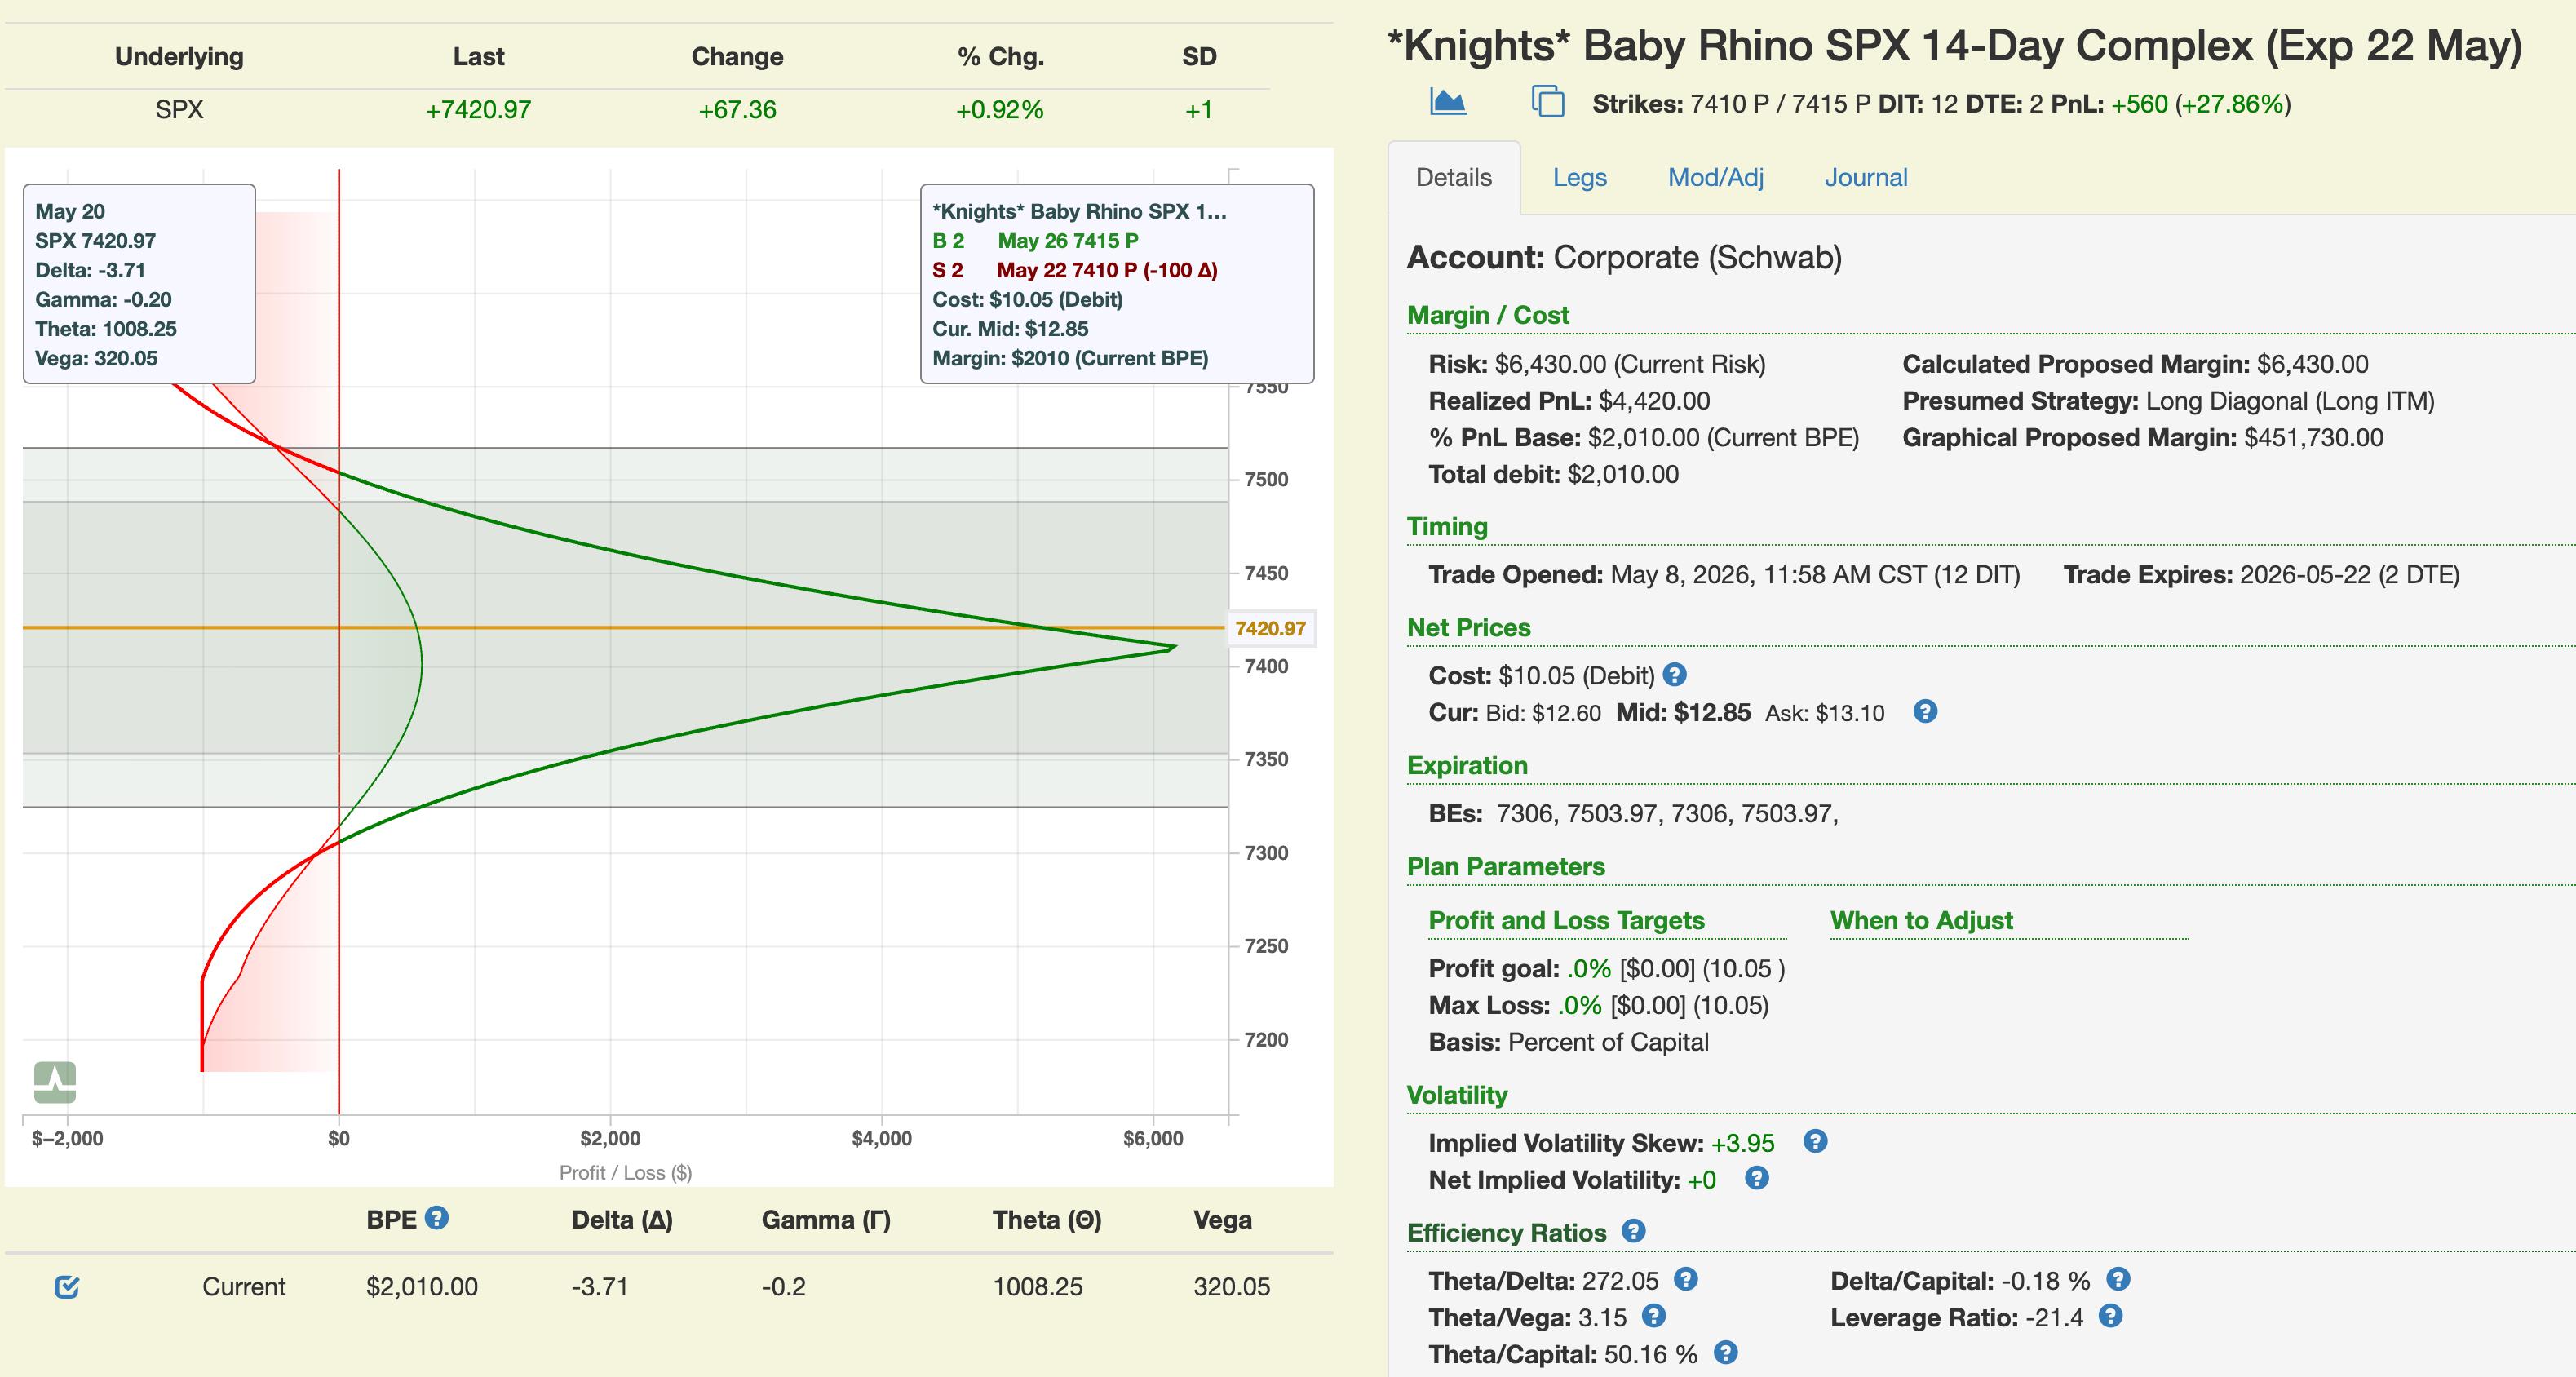Click help icon beside Theta/Capital 50.16 %

click(1726, 1353)
